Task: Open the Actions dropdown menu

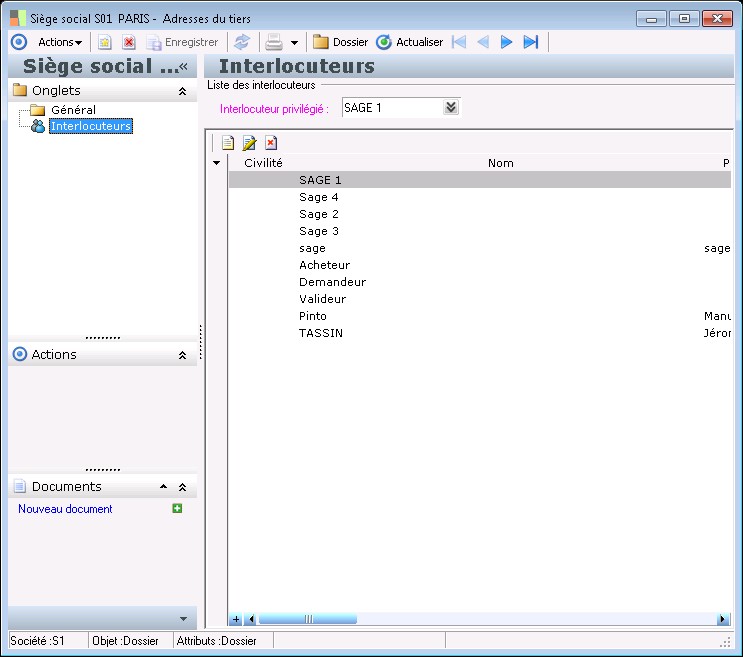Action: pyautogui.click(x=60, y=42)
